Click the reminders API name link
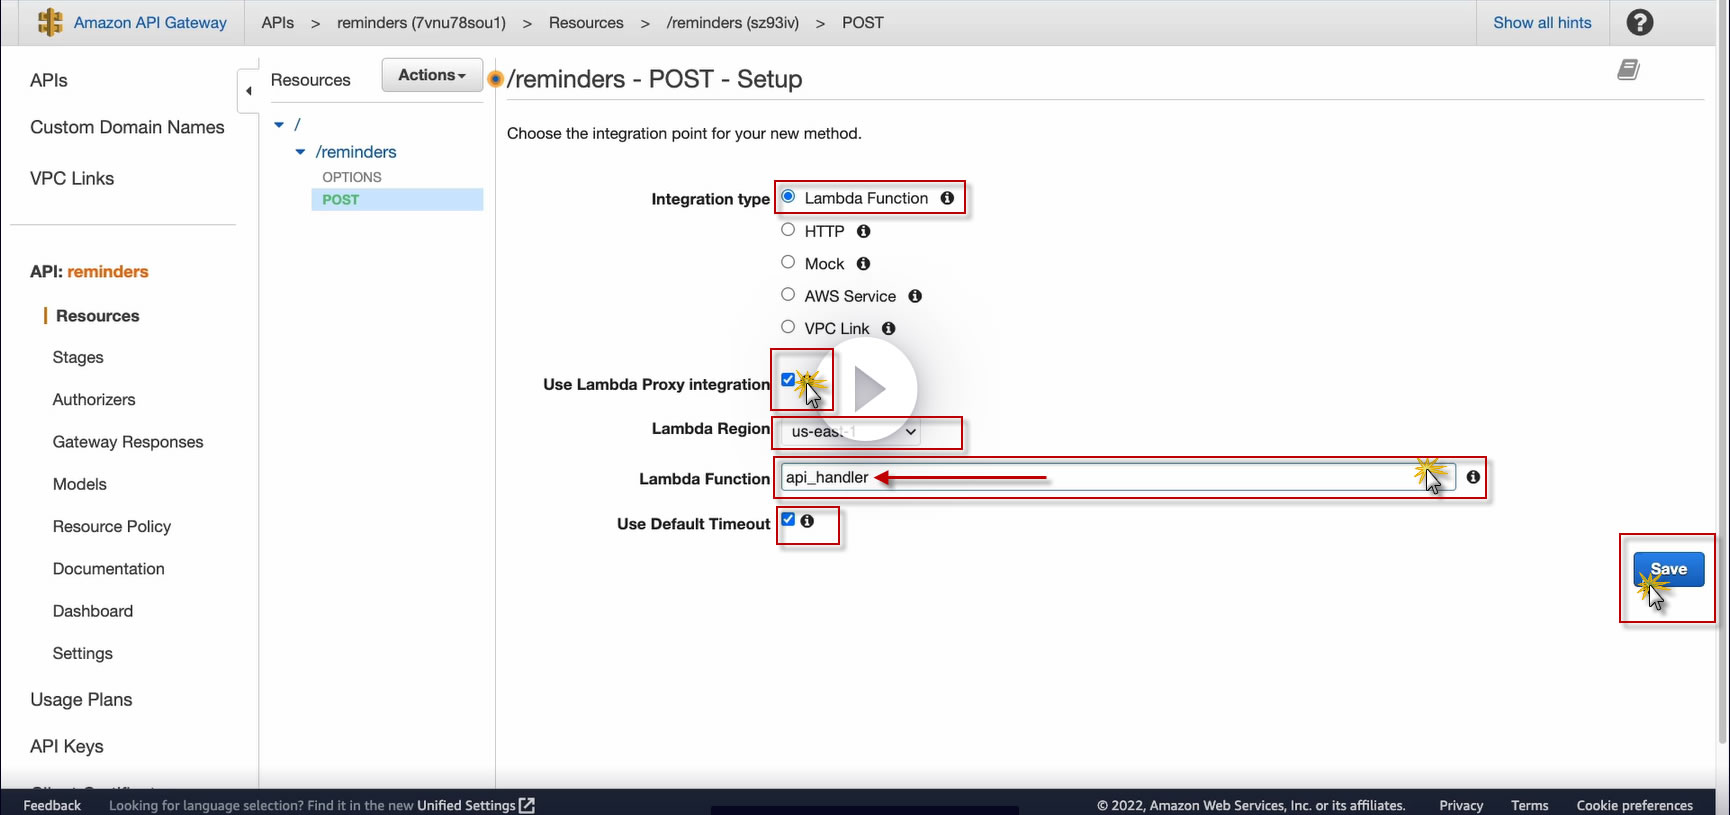The height and width of the screenshot is (815, 1730). click(108, 272)
